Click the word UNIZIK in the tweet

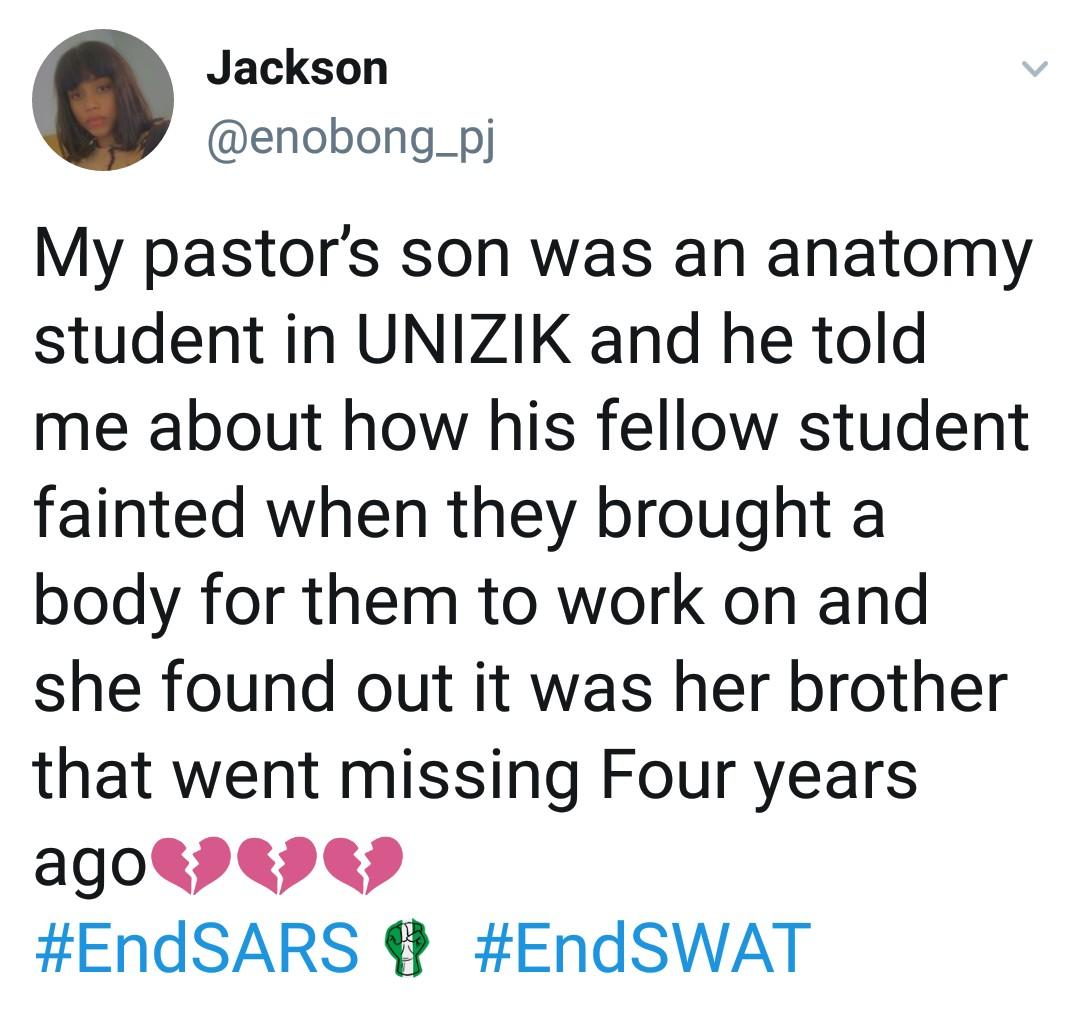(x=466, y=342)
